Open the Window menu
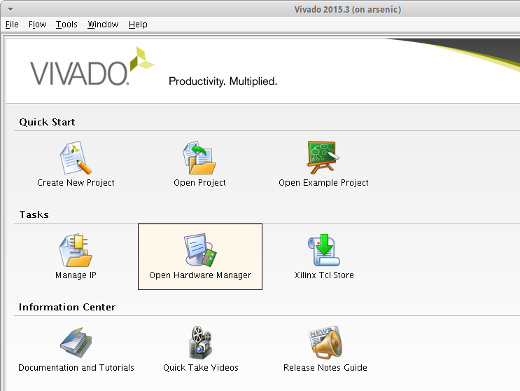This screenshot has width=520, height=391. pyautogui.click(x=103, y=24)
